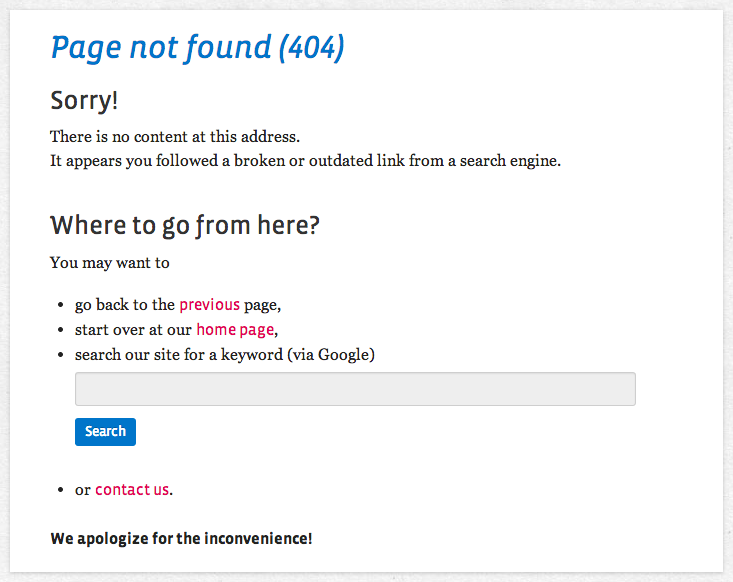Click the "start over at our" bullet text
The height and width of the screenshot is (582, 733).
(x=133, y=329)
